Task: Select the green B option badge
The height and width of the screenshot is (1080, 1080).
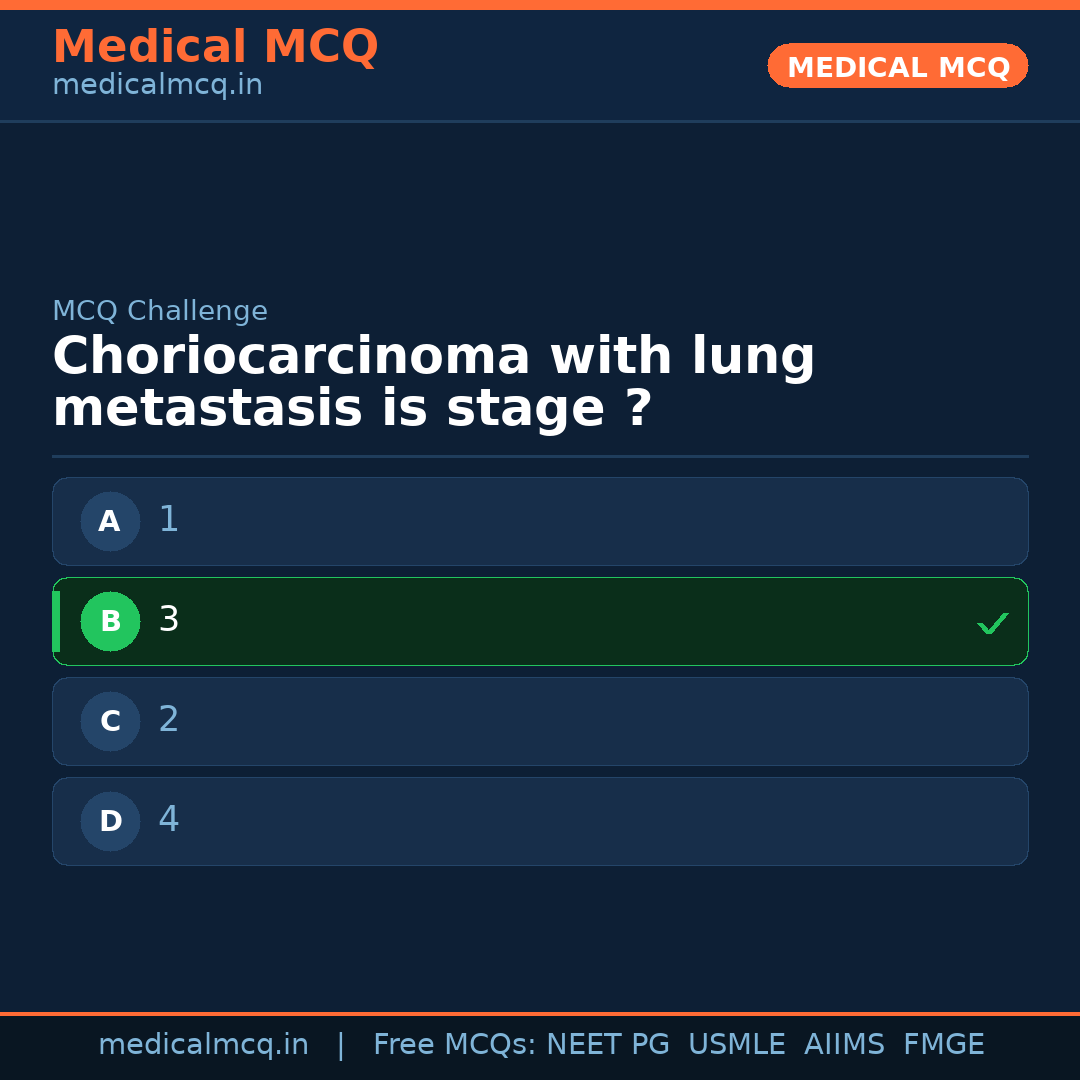Action: (x=110, y=621)
